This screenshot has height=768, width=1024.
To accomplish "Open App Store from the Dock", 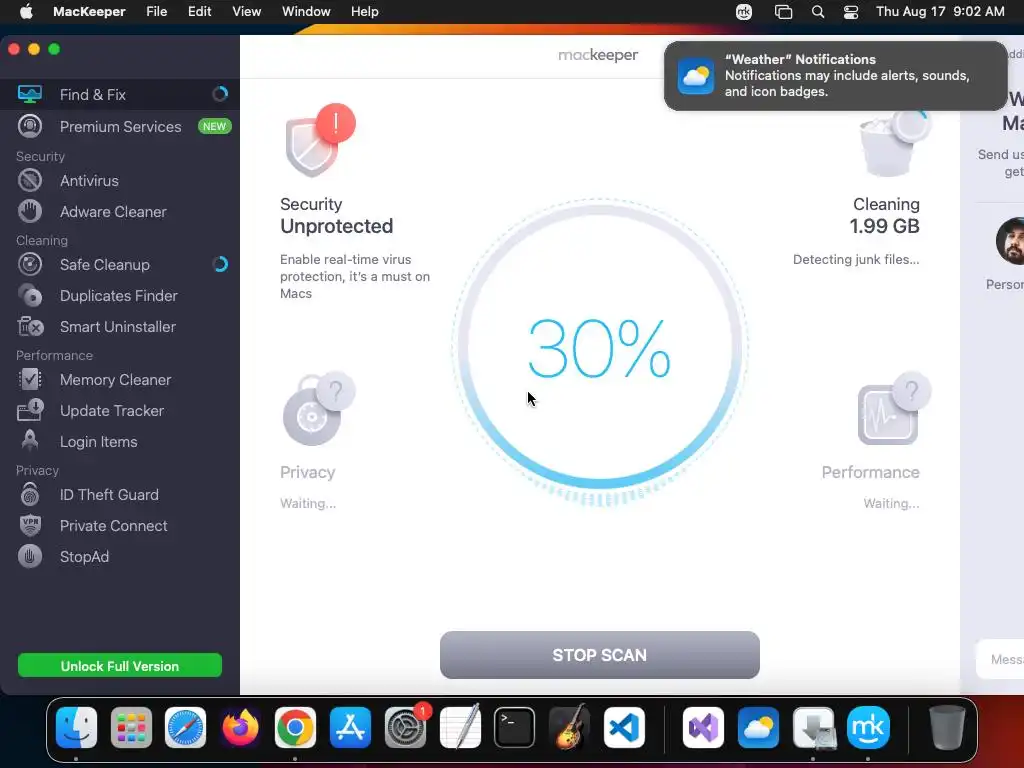I will [x=350, y=727].
